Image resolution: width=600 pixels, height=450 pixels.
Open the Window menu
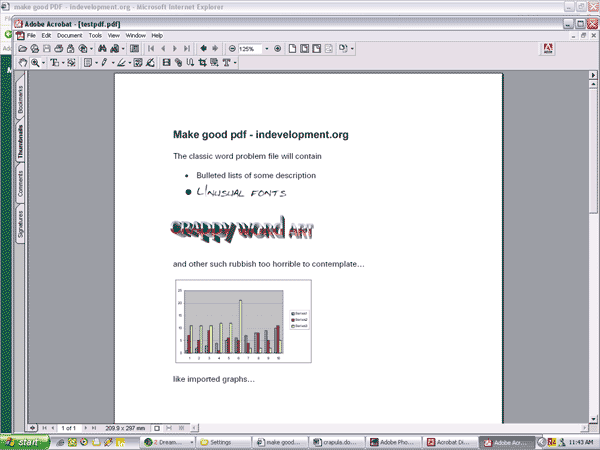coord(135,36)
